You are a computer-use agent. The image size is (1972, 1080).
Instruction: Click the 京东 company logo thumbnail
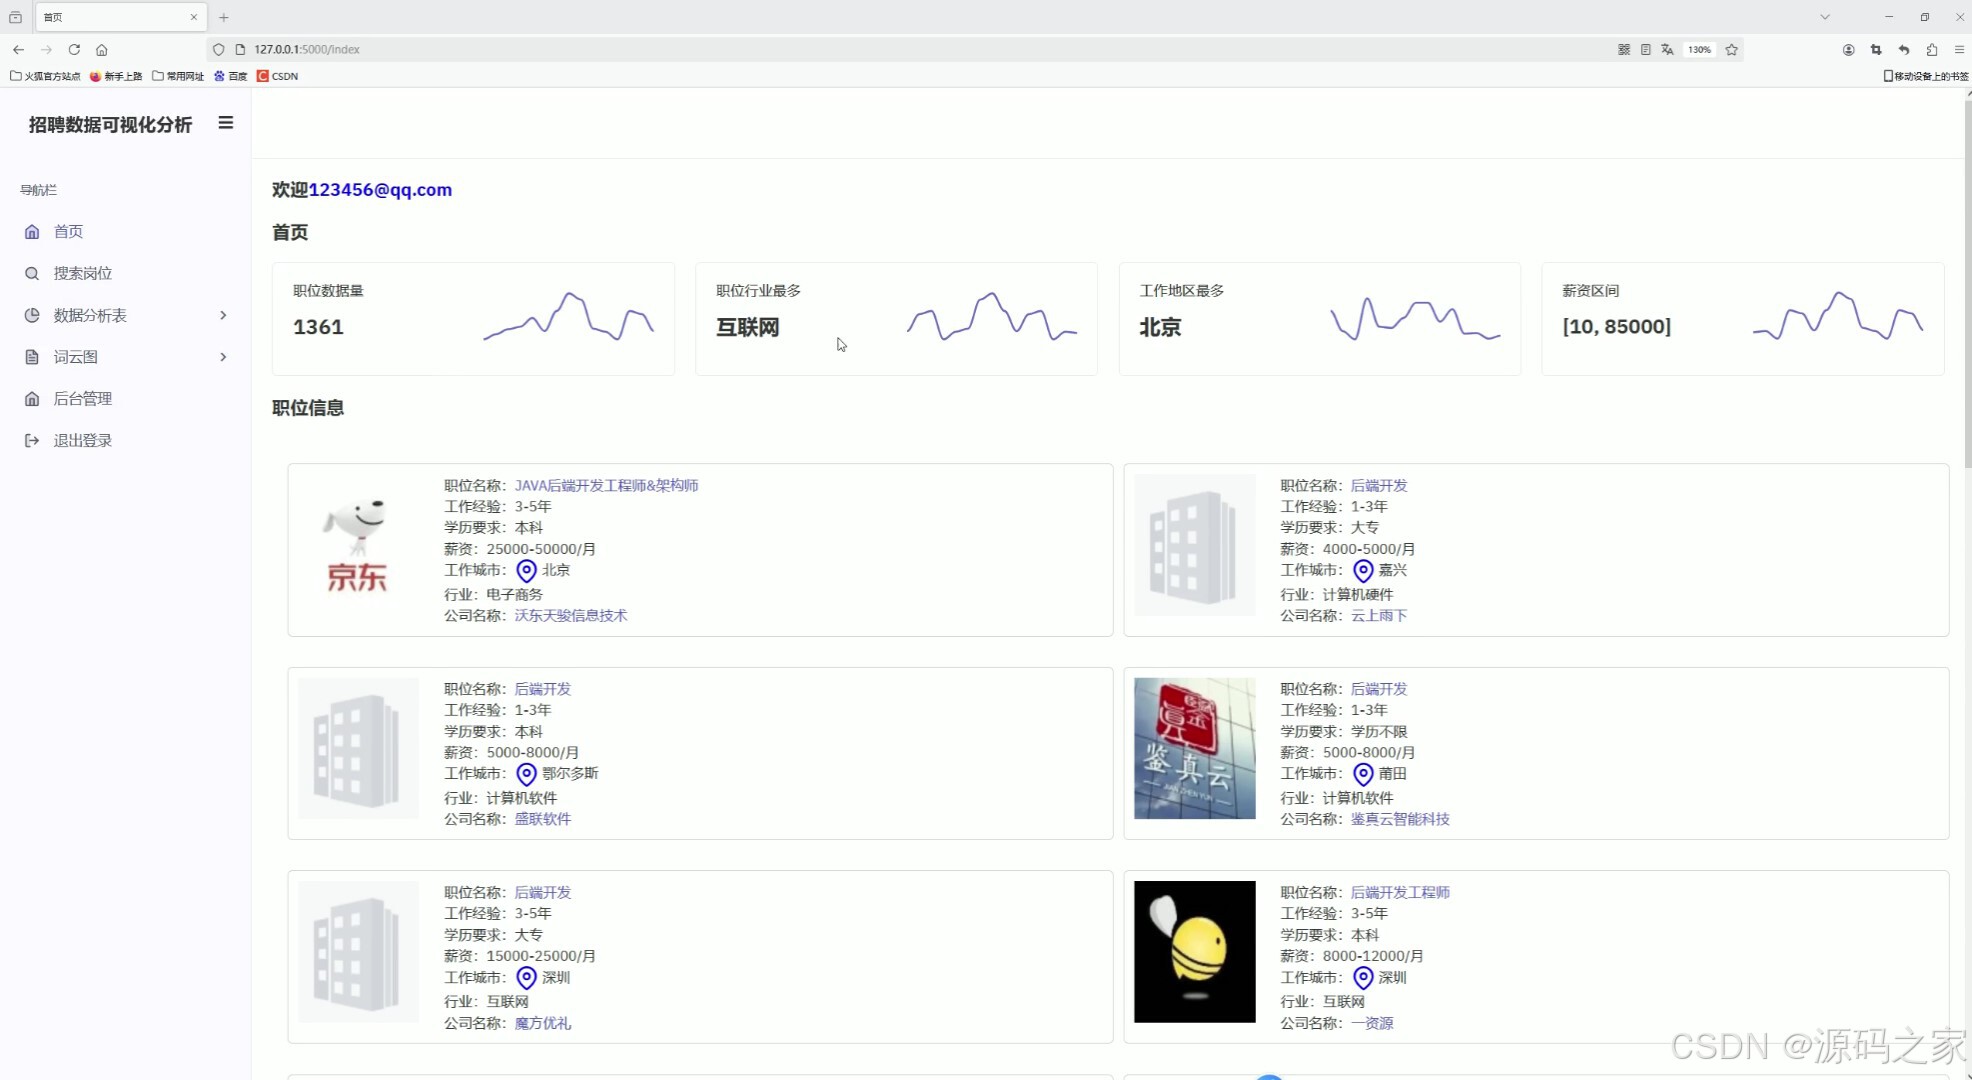358,547
